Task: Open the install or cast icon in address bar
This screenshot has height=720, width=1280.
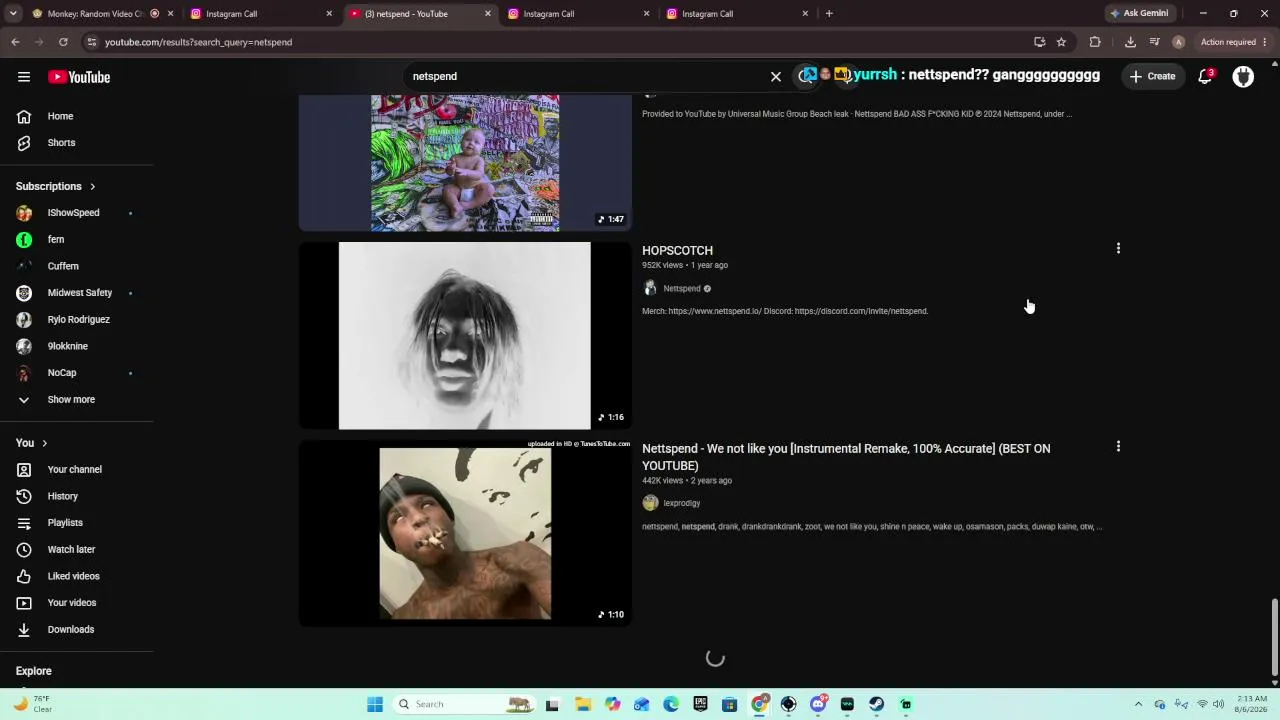Action: (1040, 42)
